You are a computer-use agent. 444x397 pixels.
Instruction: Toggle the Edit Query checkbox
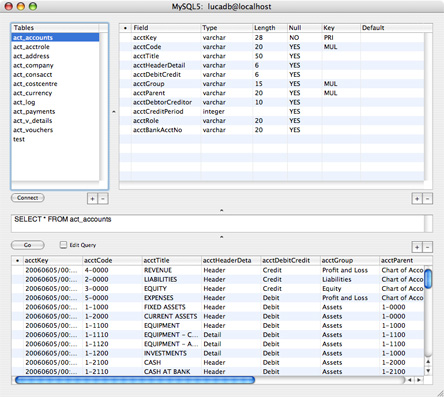(63, 245)
